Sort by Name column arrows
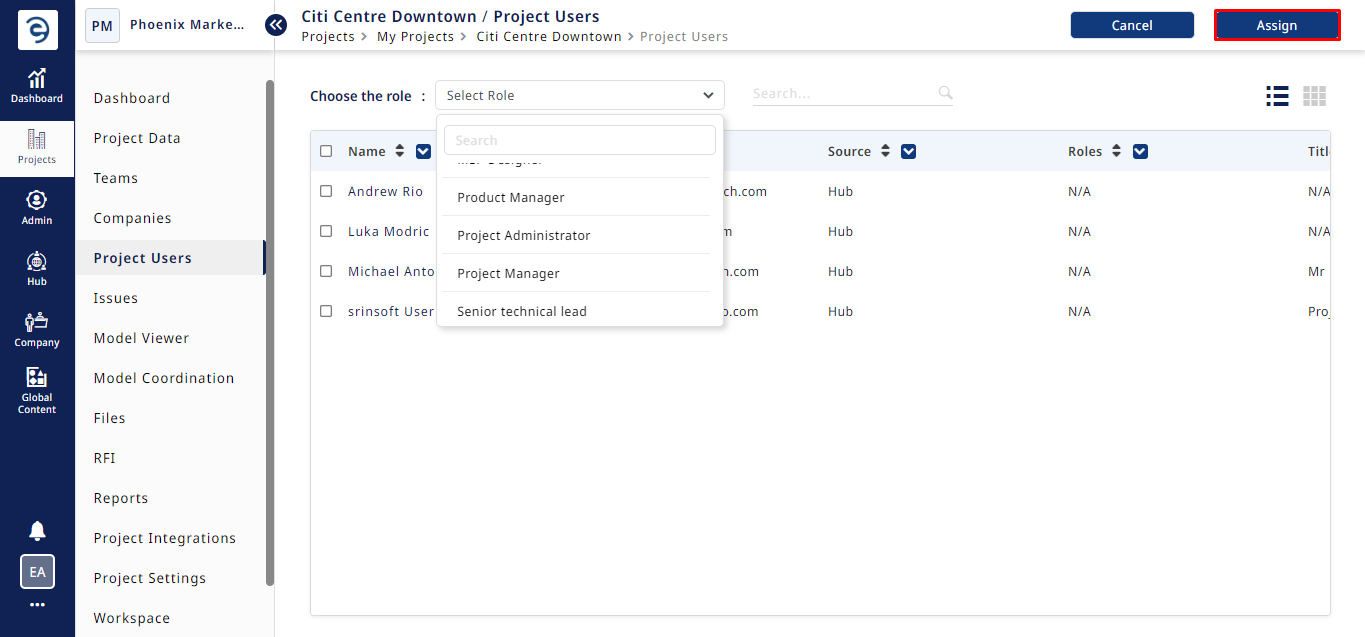This screenshot has width=1365, height=637. [400, 151]
